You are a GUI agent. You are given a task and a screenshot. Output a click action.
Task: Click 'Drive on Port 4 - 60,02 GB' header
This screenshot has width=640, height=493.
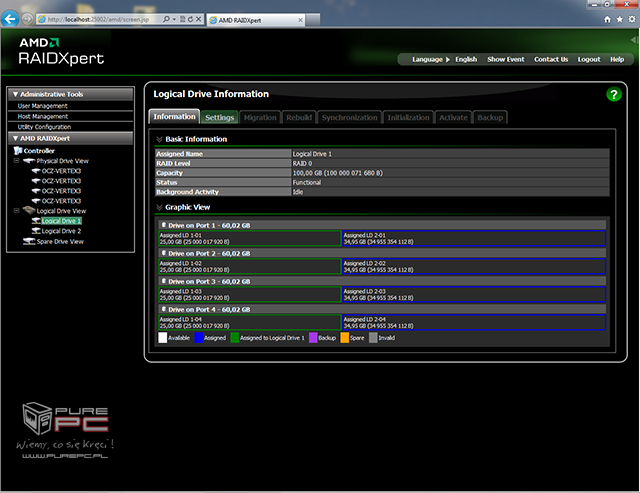(x=382, y=309)
